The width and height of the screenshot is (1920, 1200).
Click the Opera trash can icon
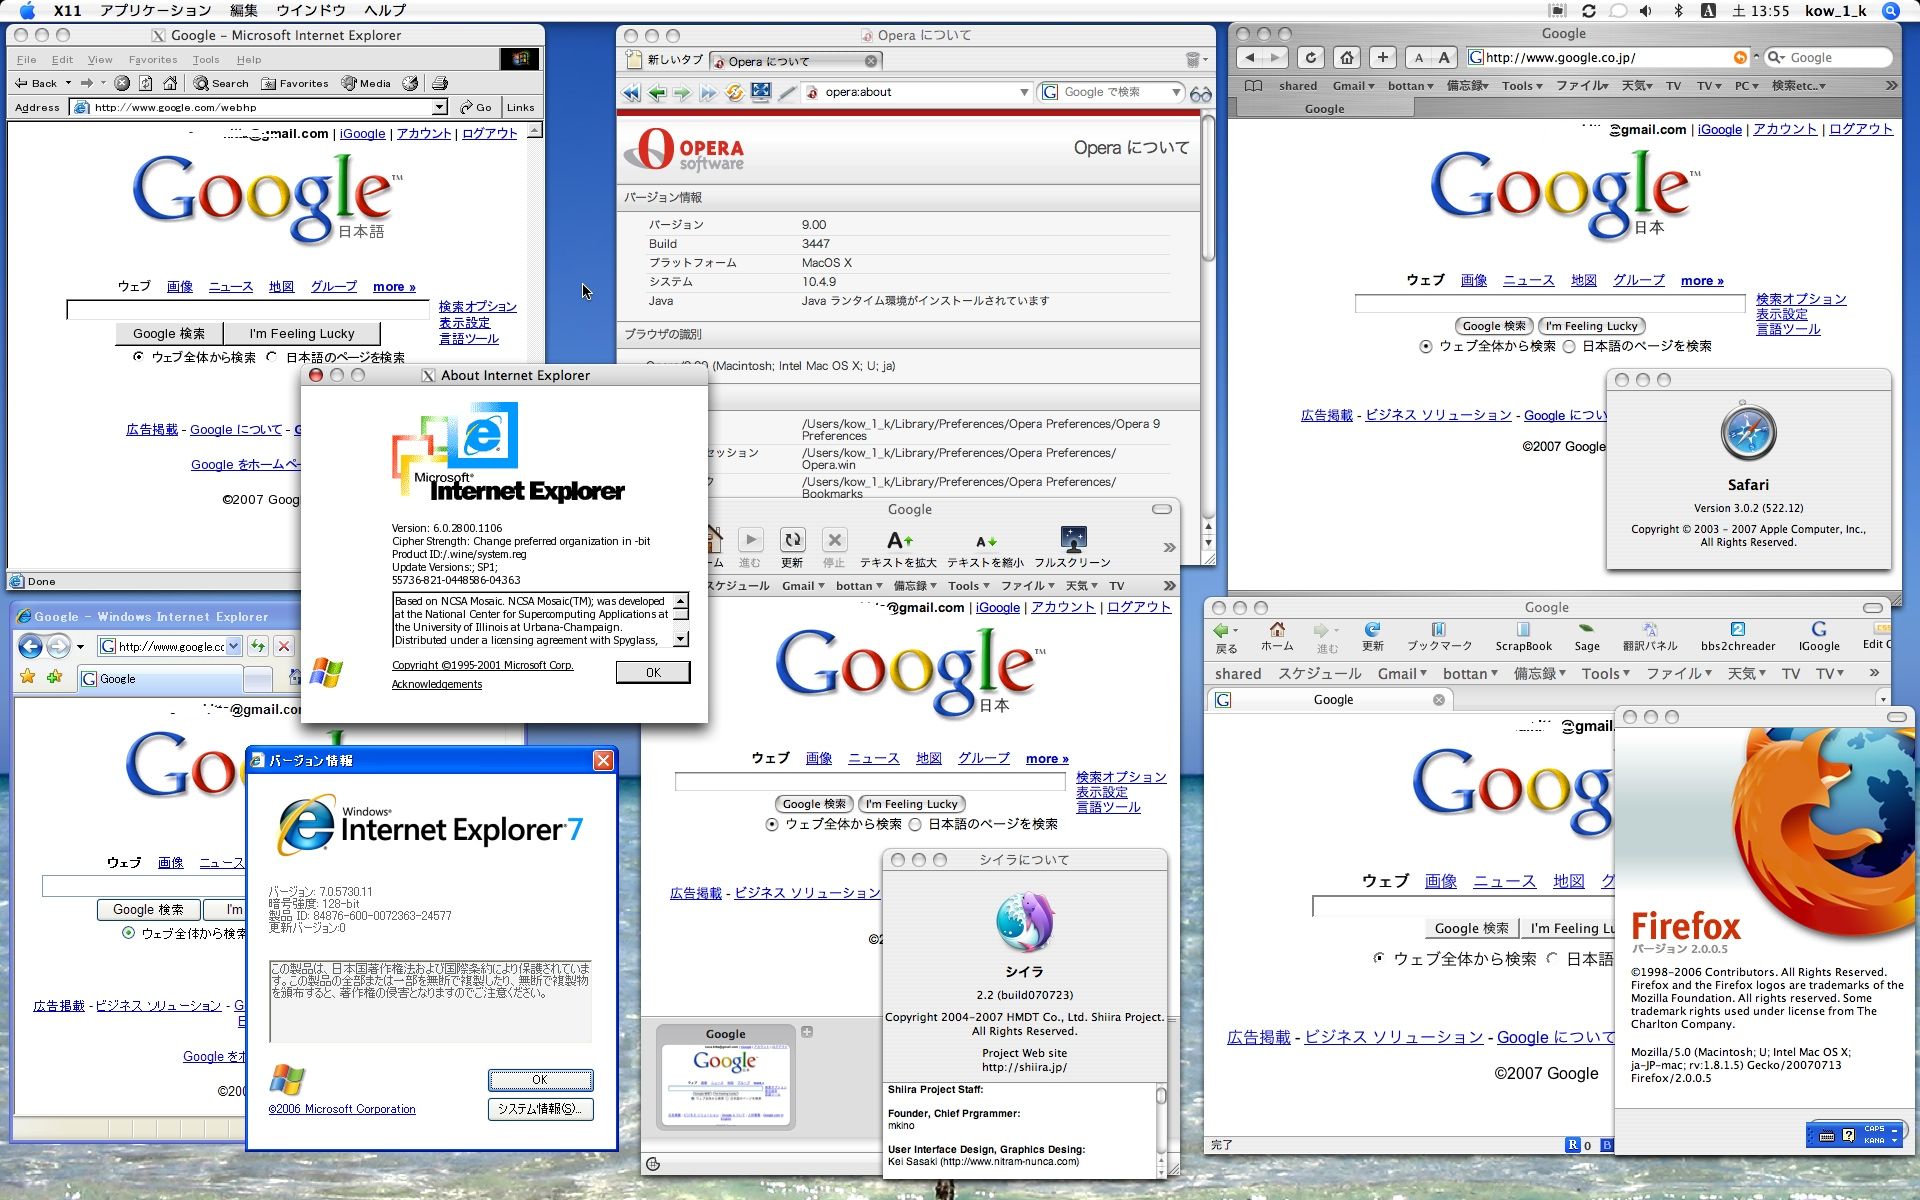click(1192, 61)
